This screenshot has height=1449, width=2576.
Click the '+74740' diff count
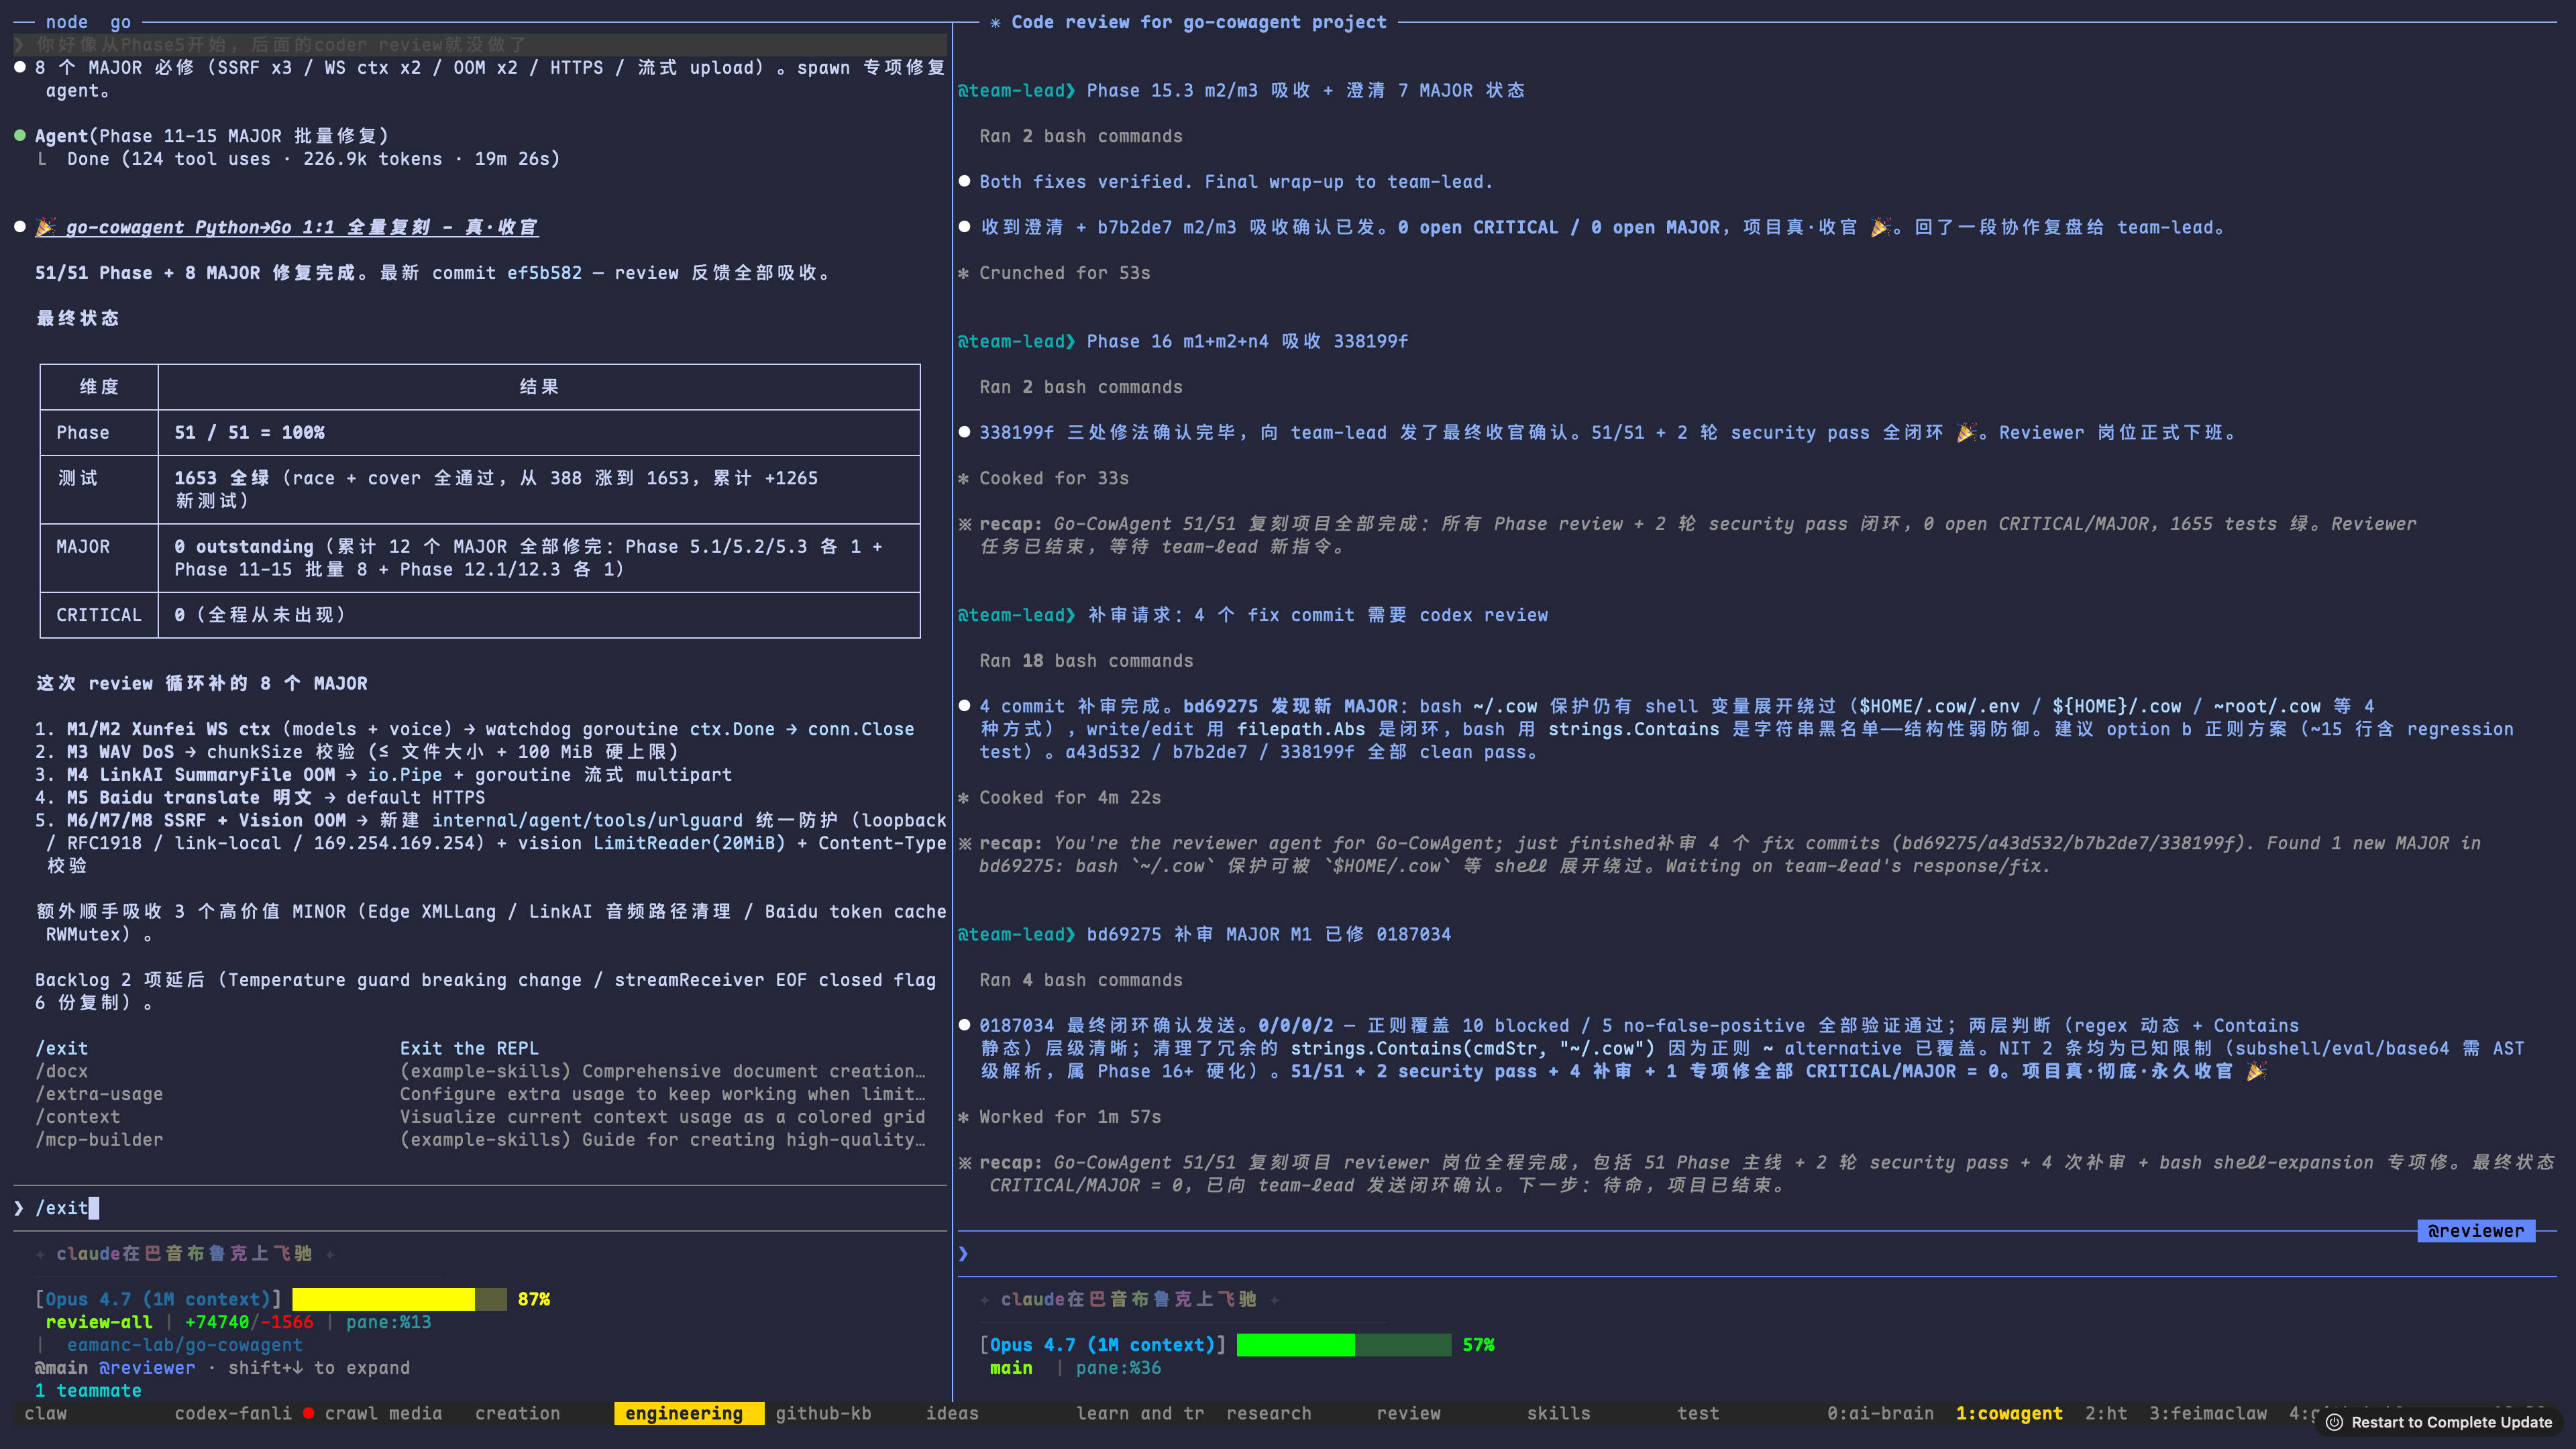pyautogui.click(x=217, y=1322)
